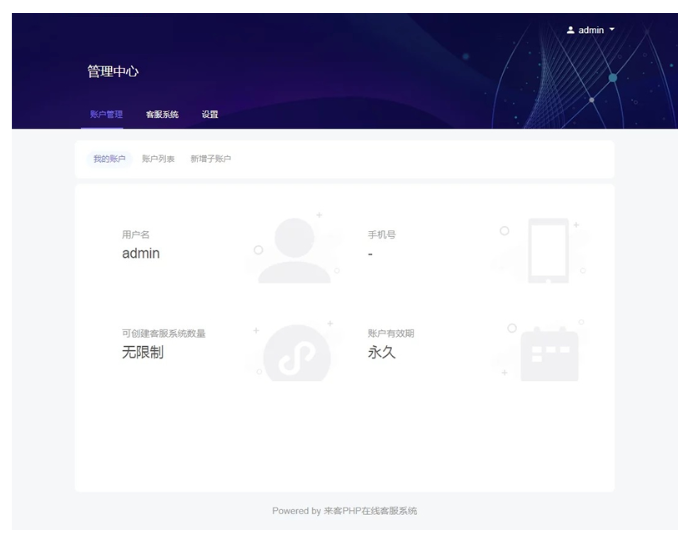This screenshot has width=687, height=539.
Task: Click the 来客PHP在线客服系统 footer link
Action: click(370, 511)
